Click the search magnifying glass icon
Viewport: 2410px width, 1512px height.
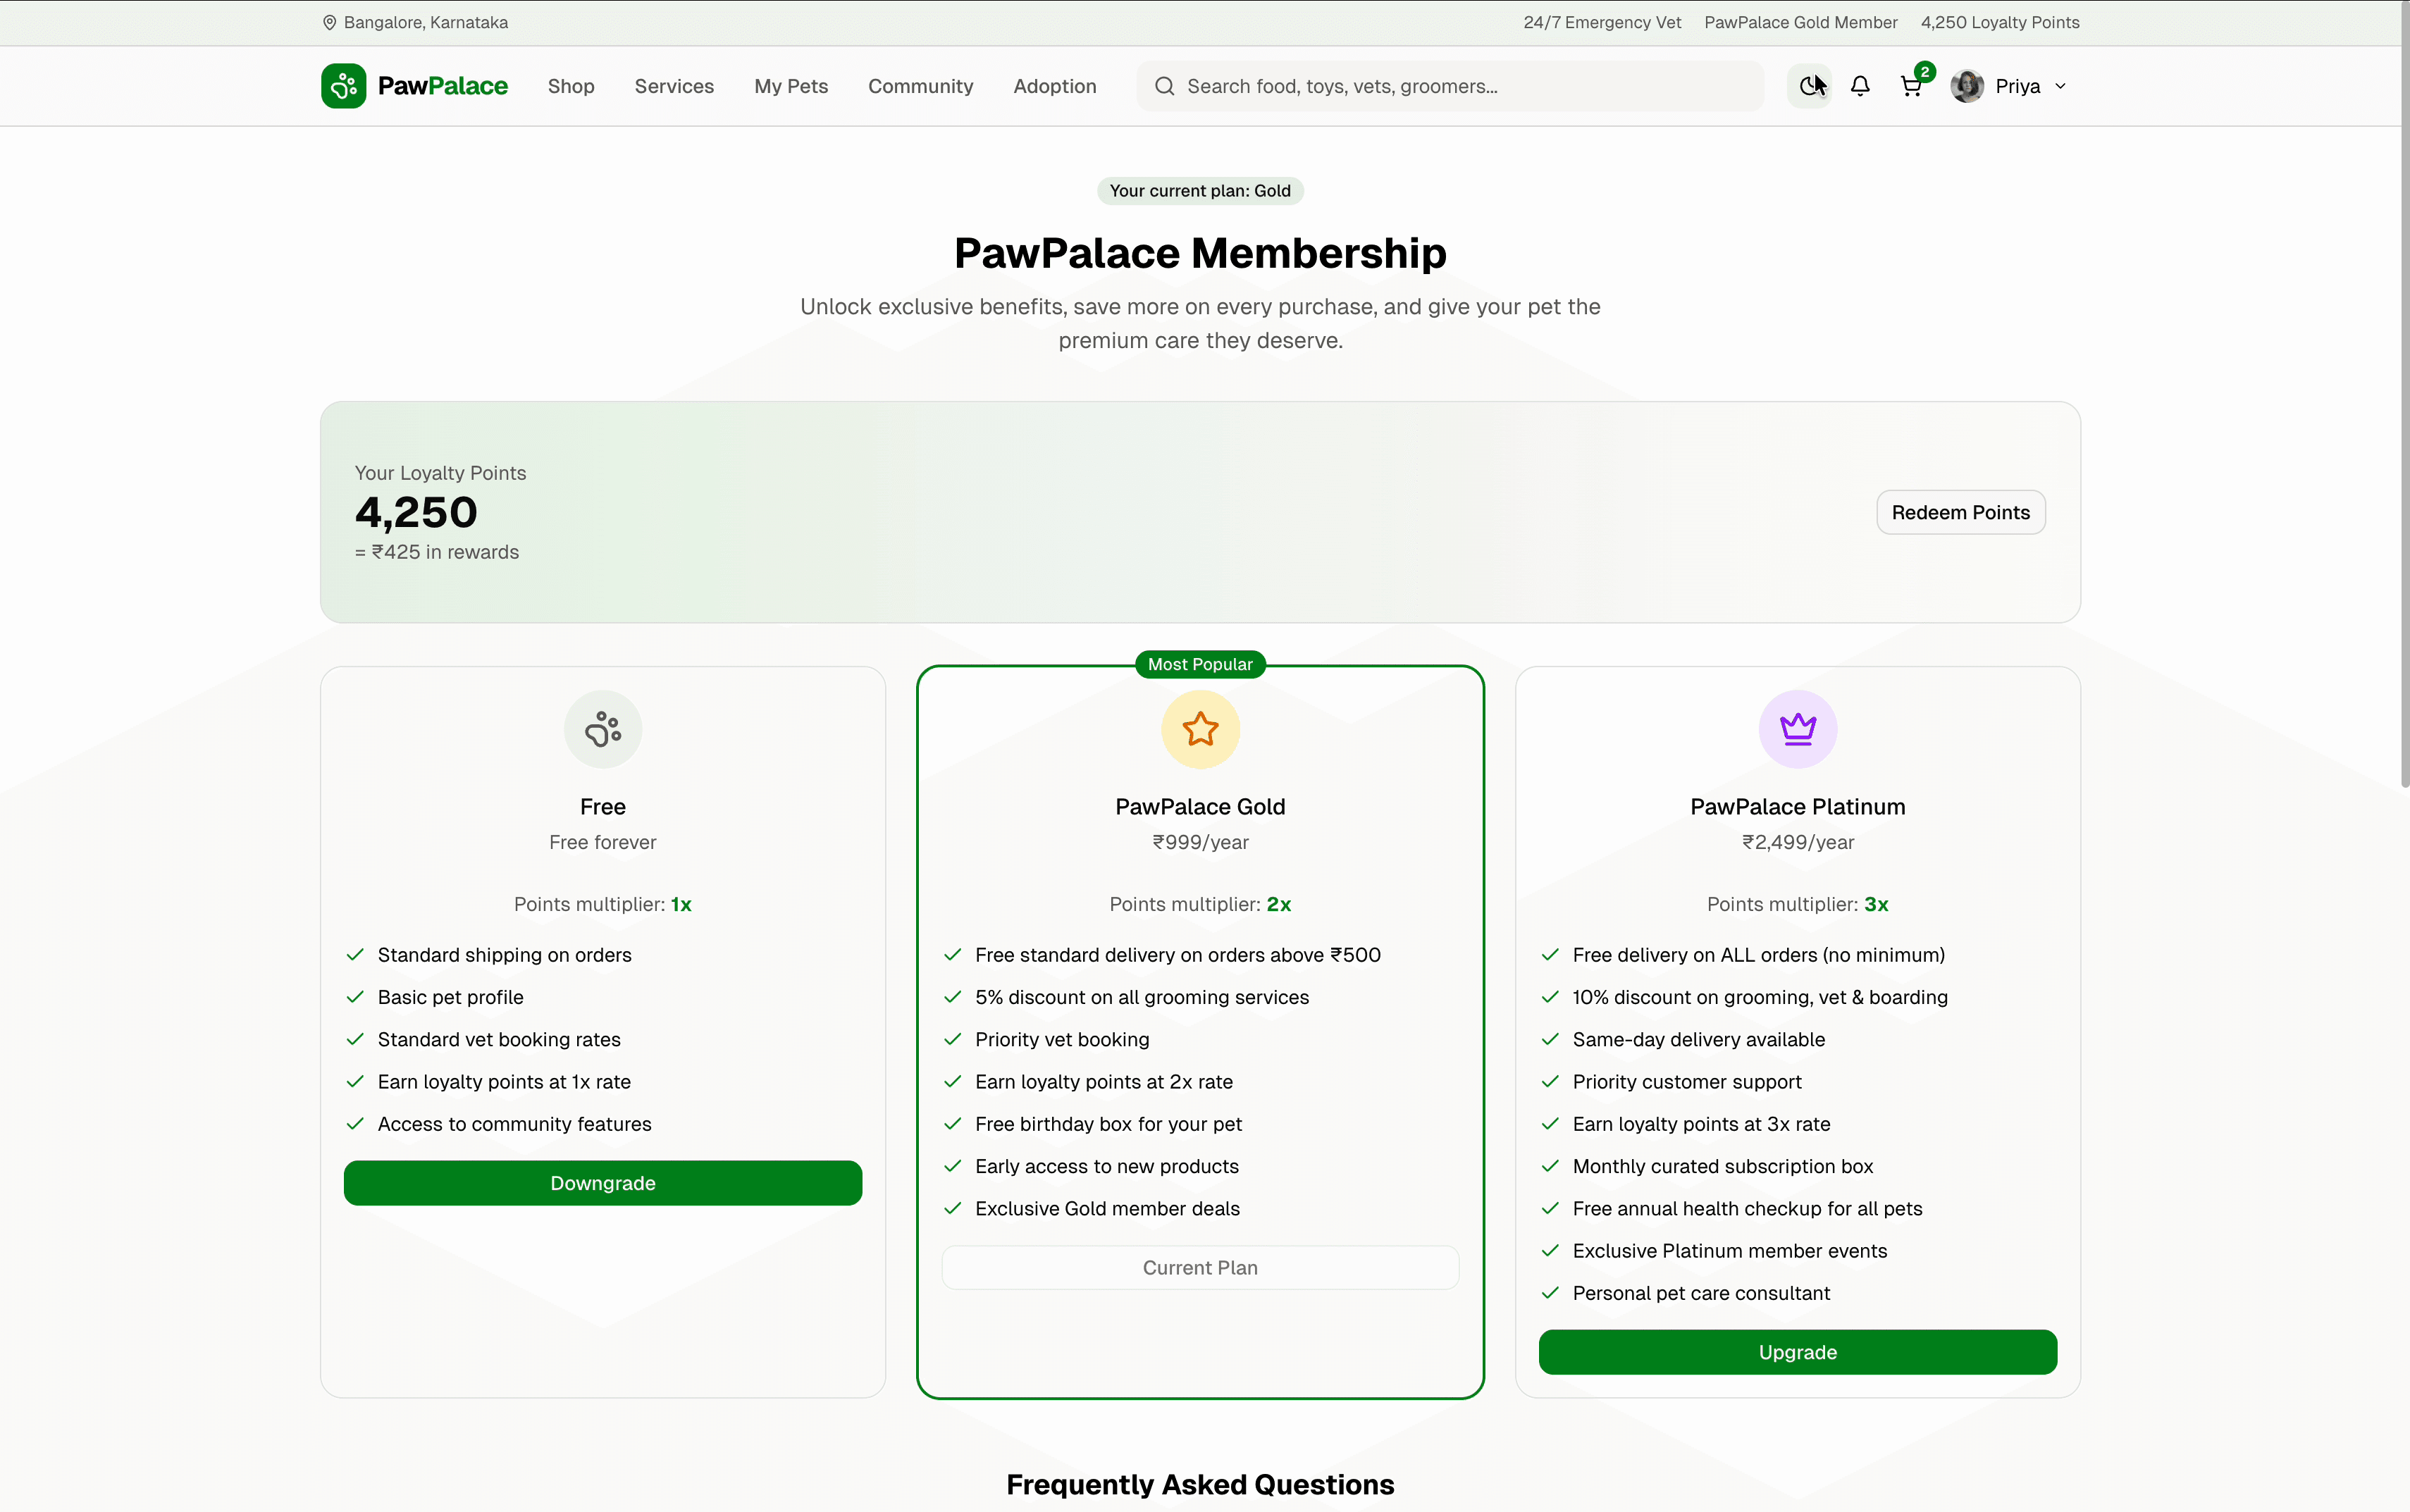(1164, 86)
